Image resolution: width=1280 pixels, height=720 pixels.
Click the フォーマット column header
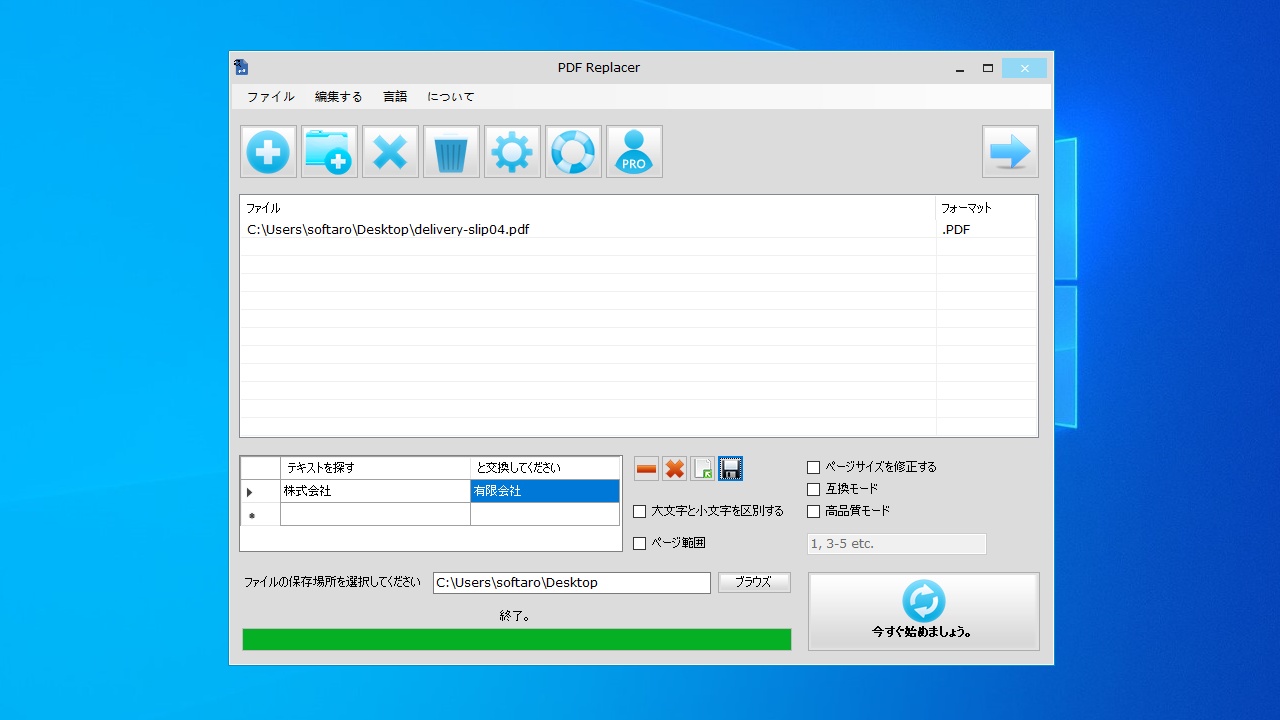(986, 208)
